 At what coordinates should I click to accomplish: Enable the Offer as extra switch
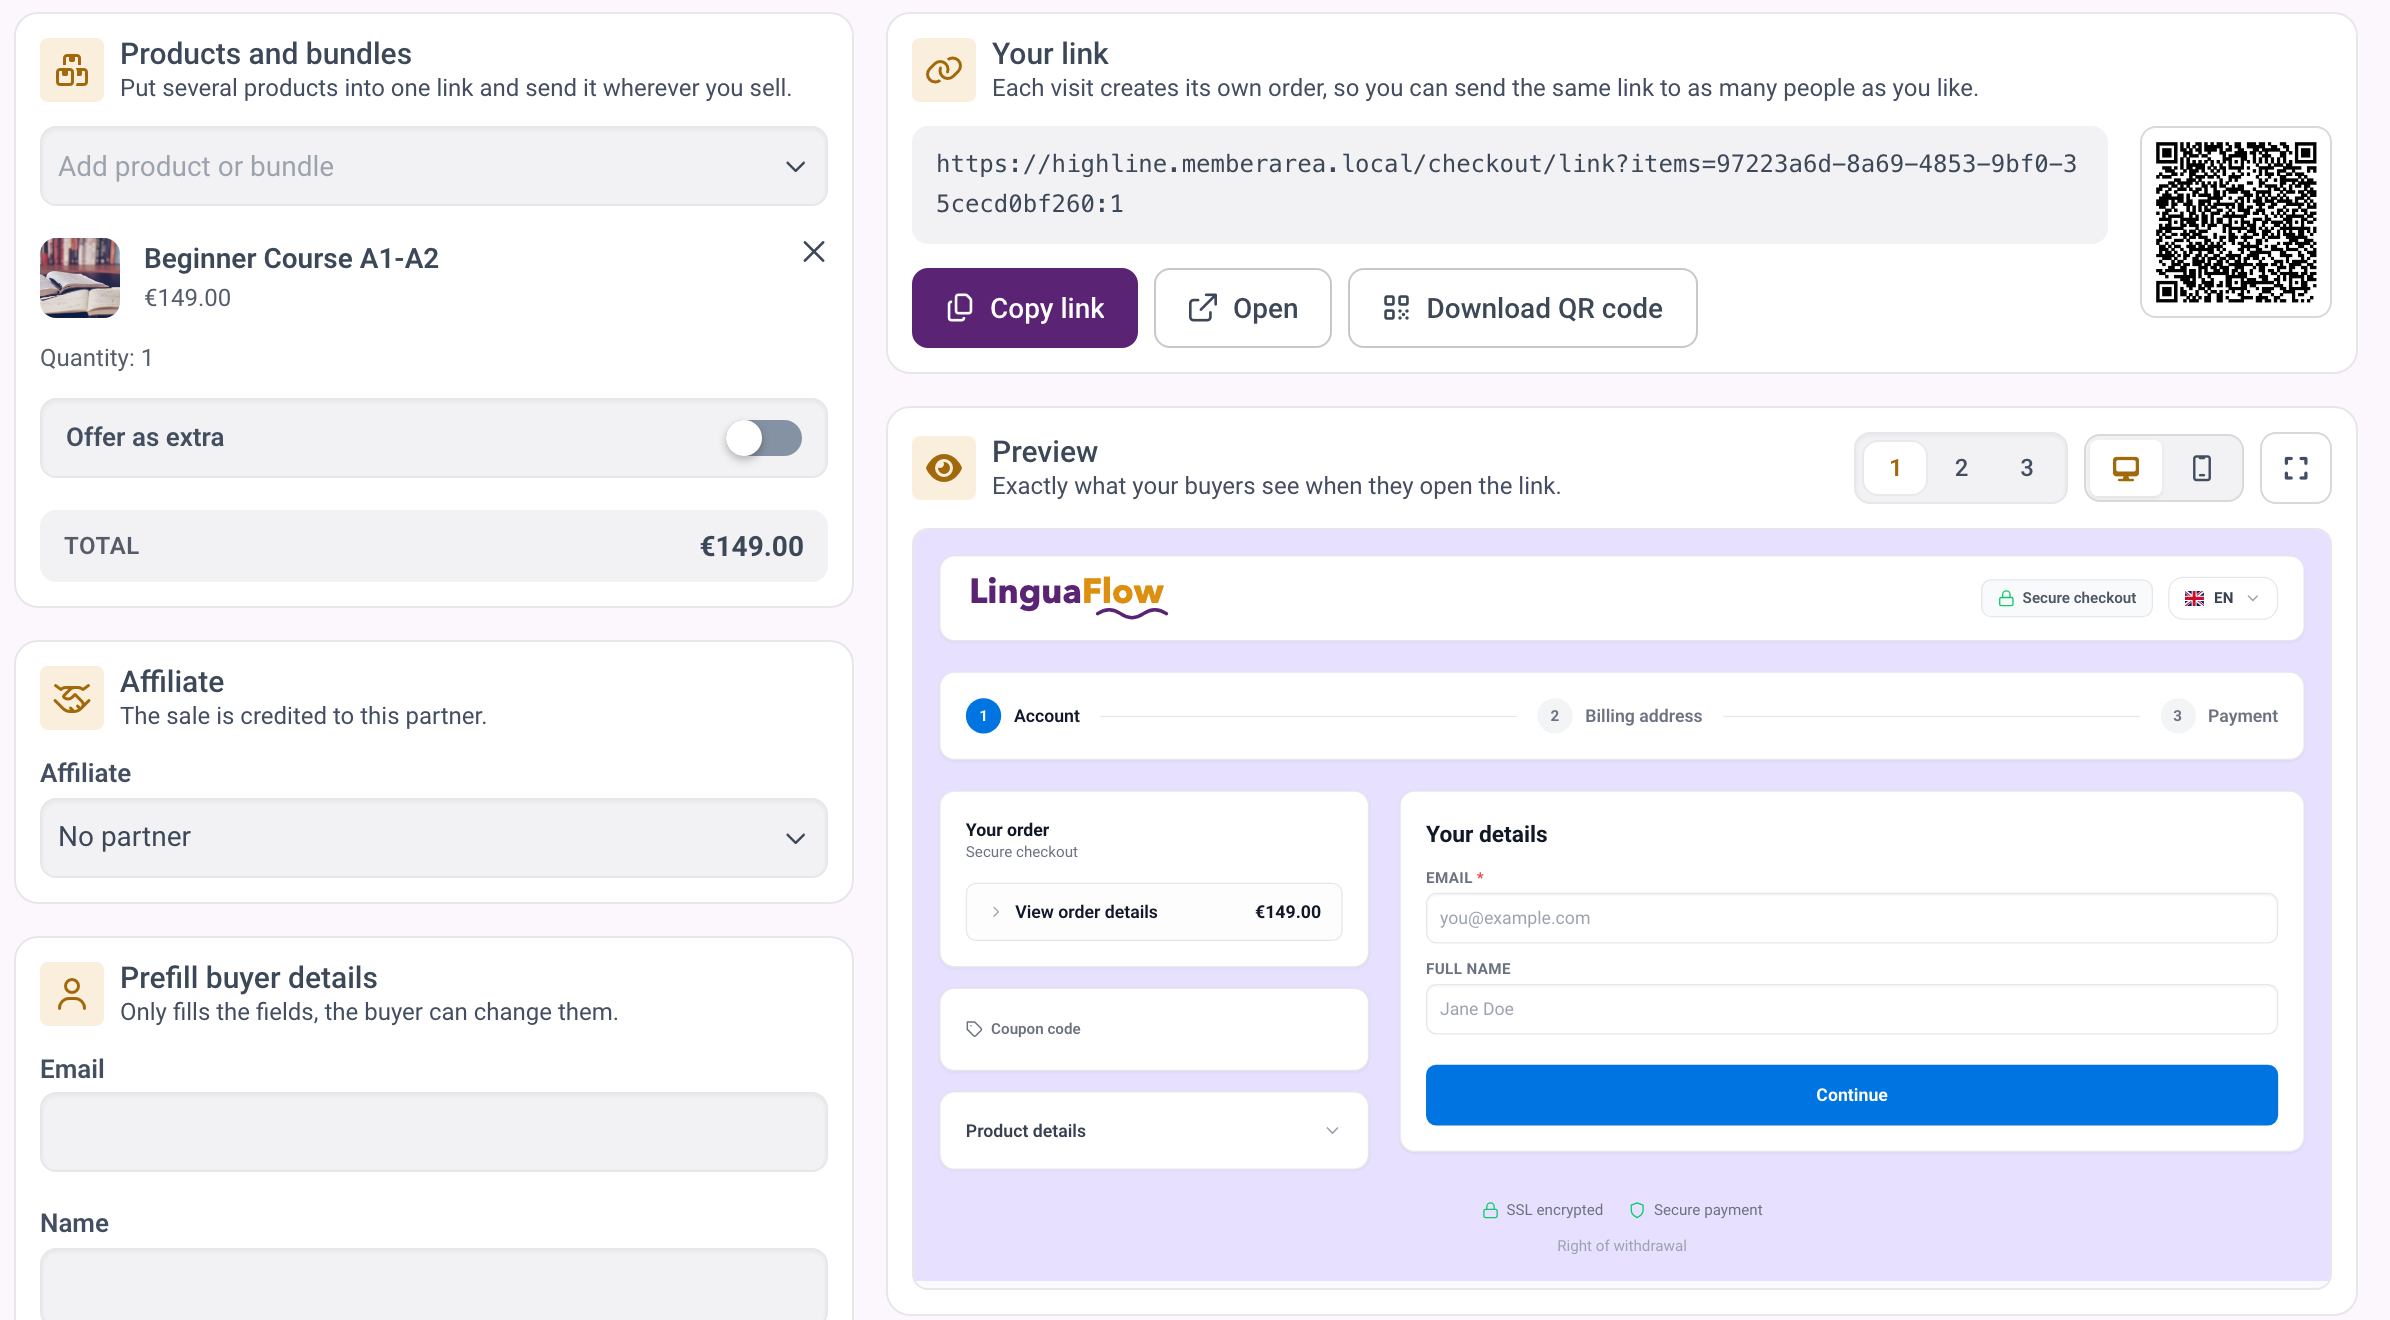pyautogui.click(x=764, y=438)
